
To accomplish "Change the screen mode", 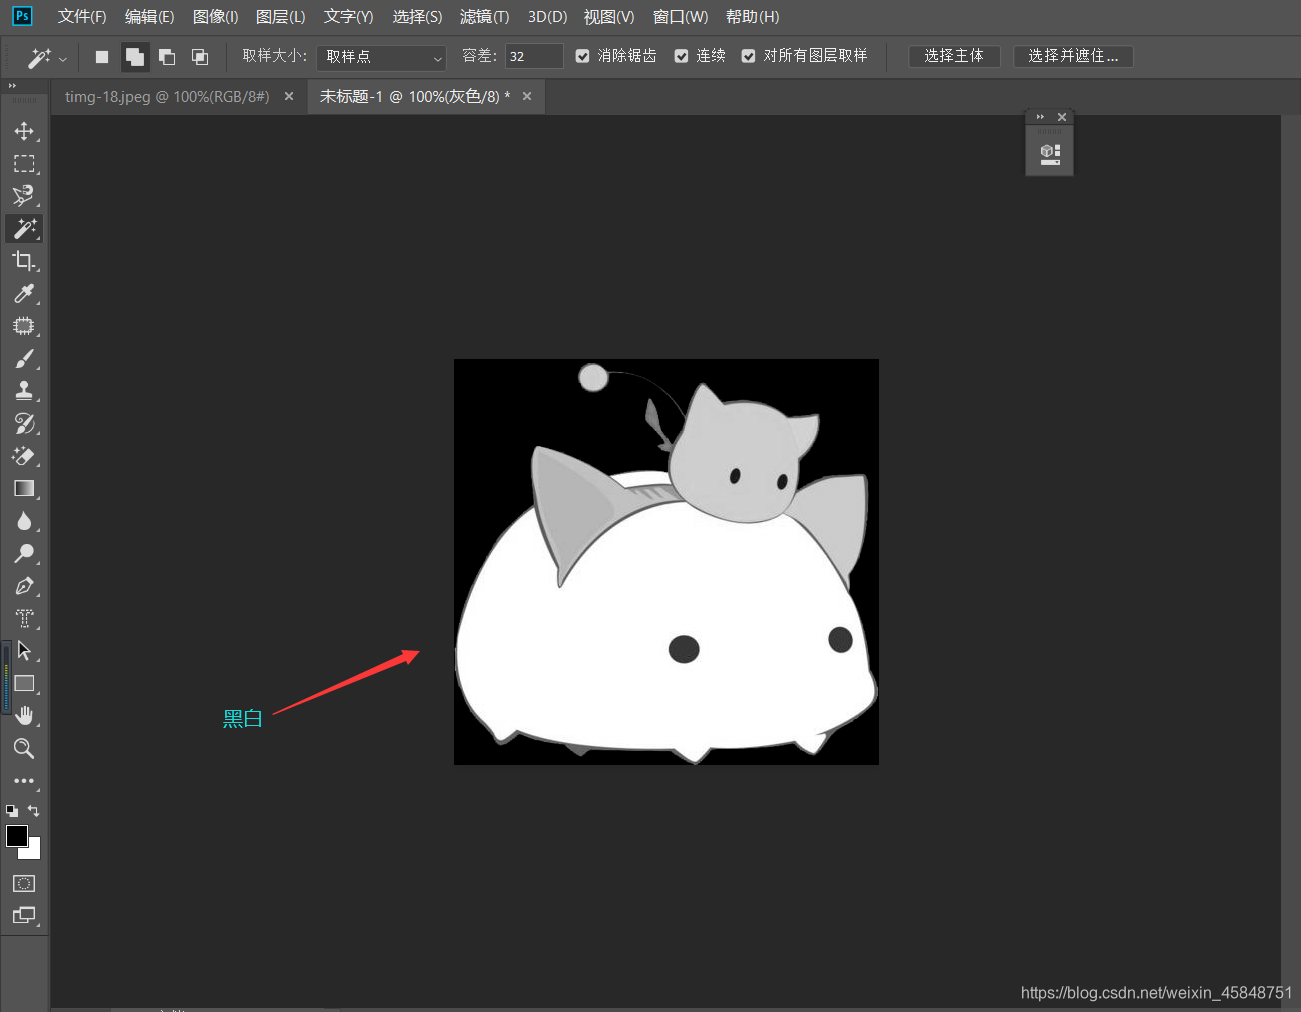I will [x=24, y=915].
